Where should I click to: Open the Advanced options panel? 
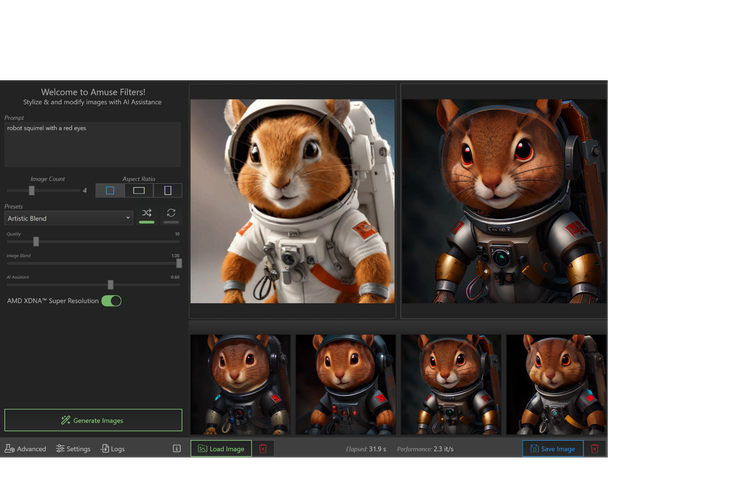click(26, 449)
